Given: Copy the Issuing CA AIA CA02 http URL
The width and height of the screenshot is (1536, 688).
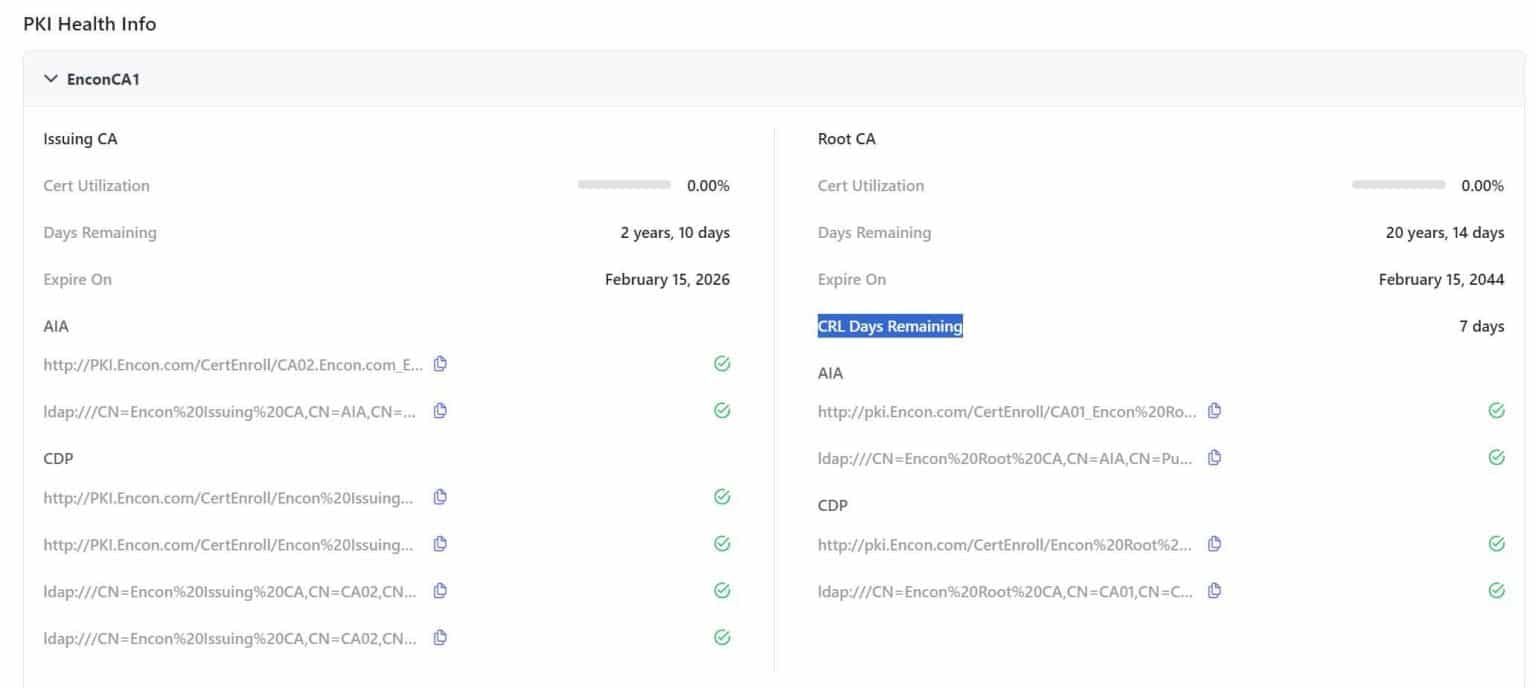Looking at the screenshot, I should click(440, 364).
